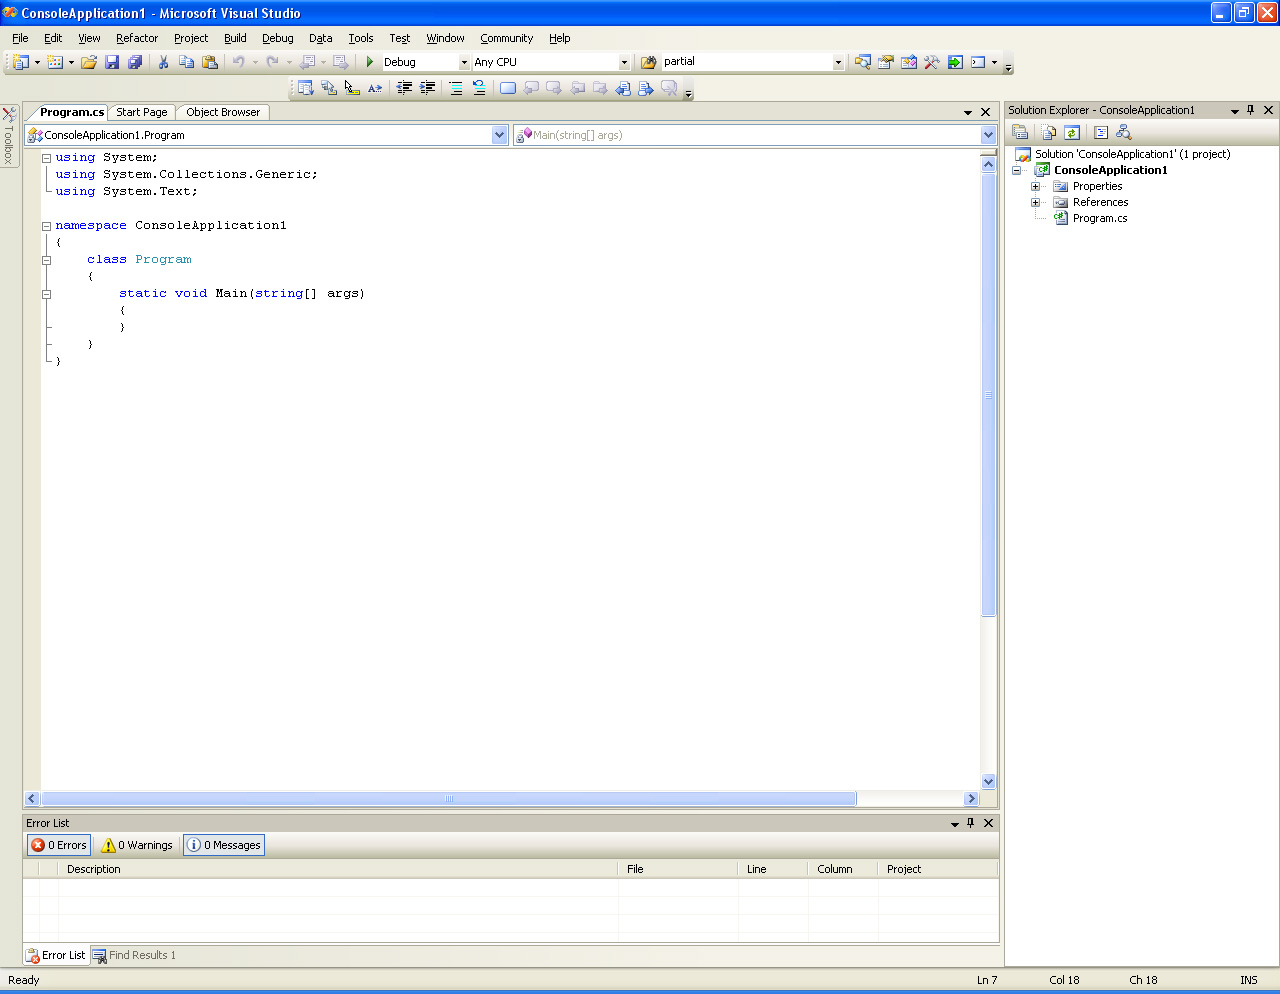Uncomment selected lines icon
1280x994 pixels.
(479, 88)
